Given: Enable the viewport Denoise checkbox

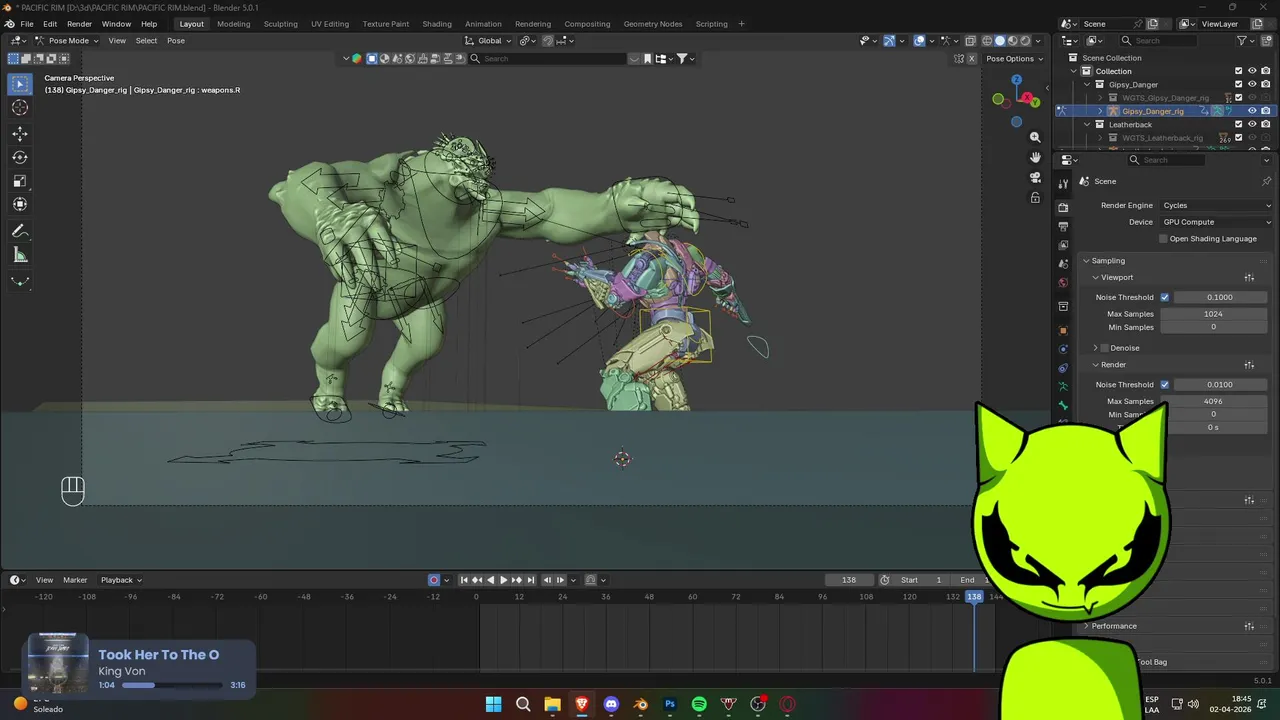Looking at the screenshot, I should (1104, 348).
